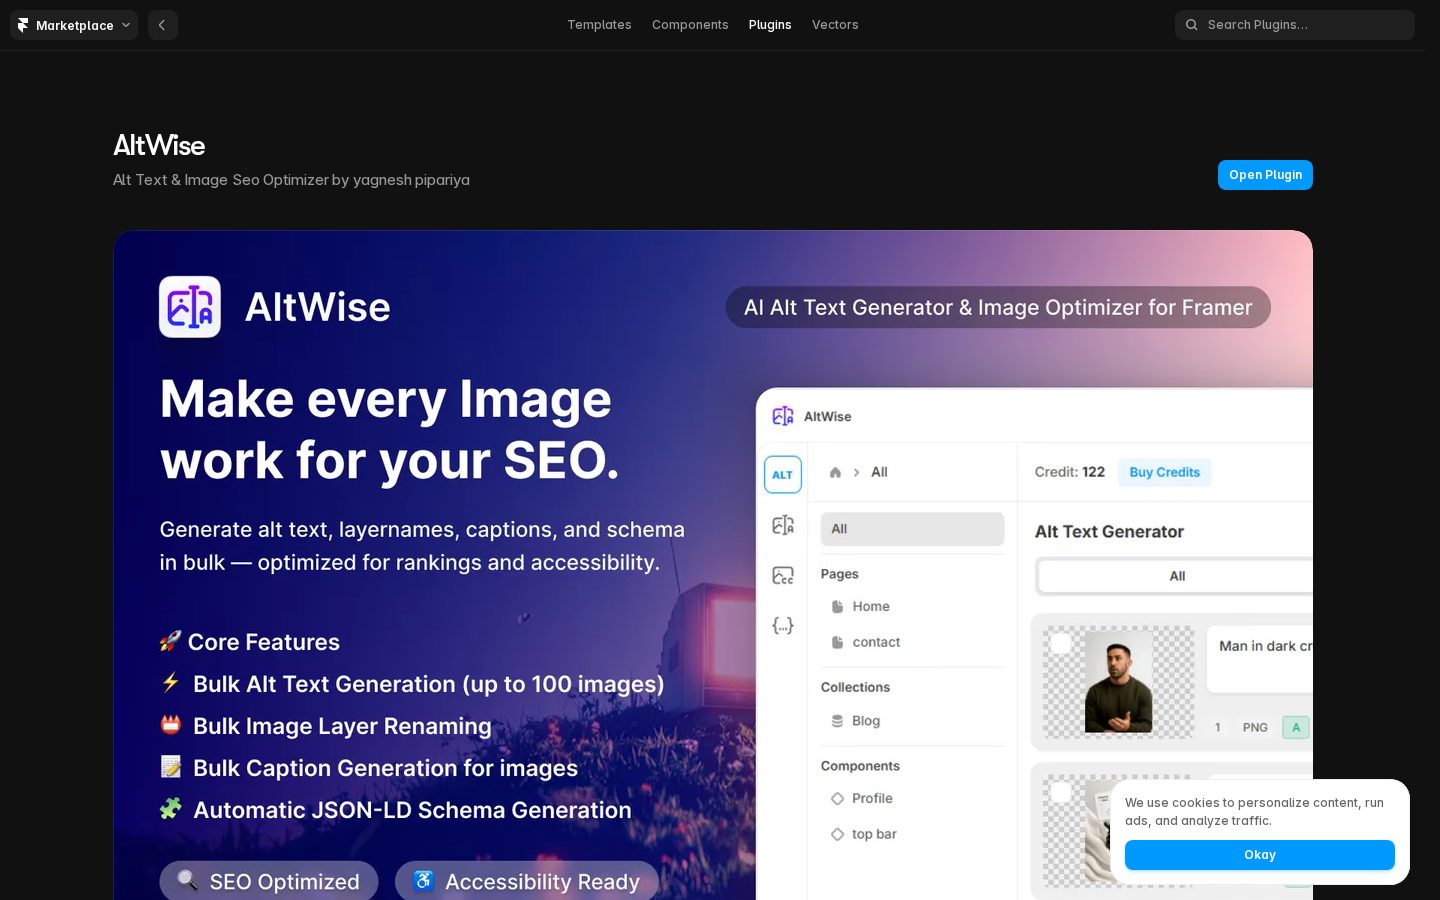
Task: Open the Components tab
Action: tap(690, 25)
